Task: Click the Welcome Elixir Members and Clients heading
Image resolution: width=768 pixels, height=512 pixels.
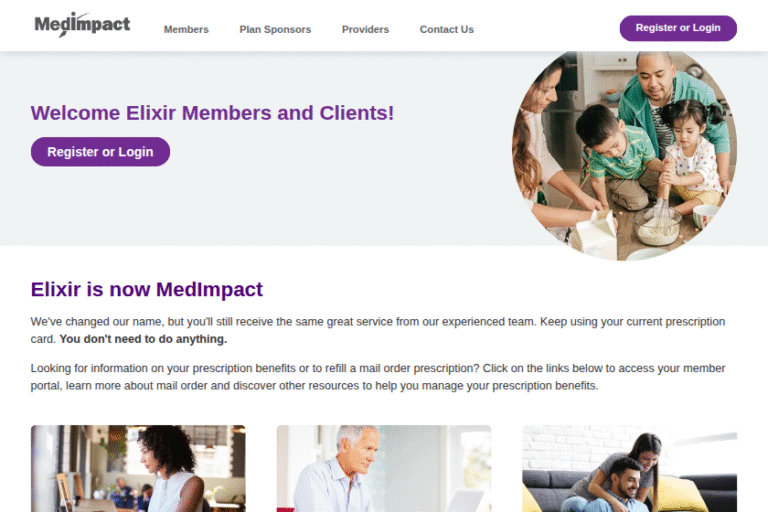Action: click(x=212, y=113)
